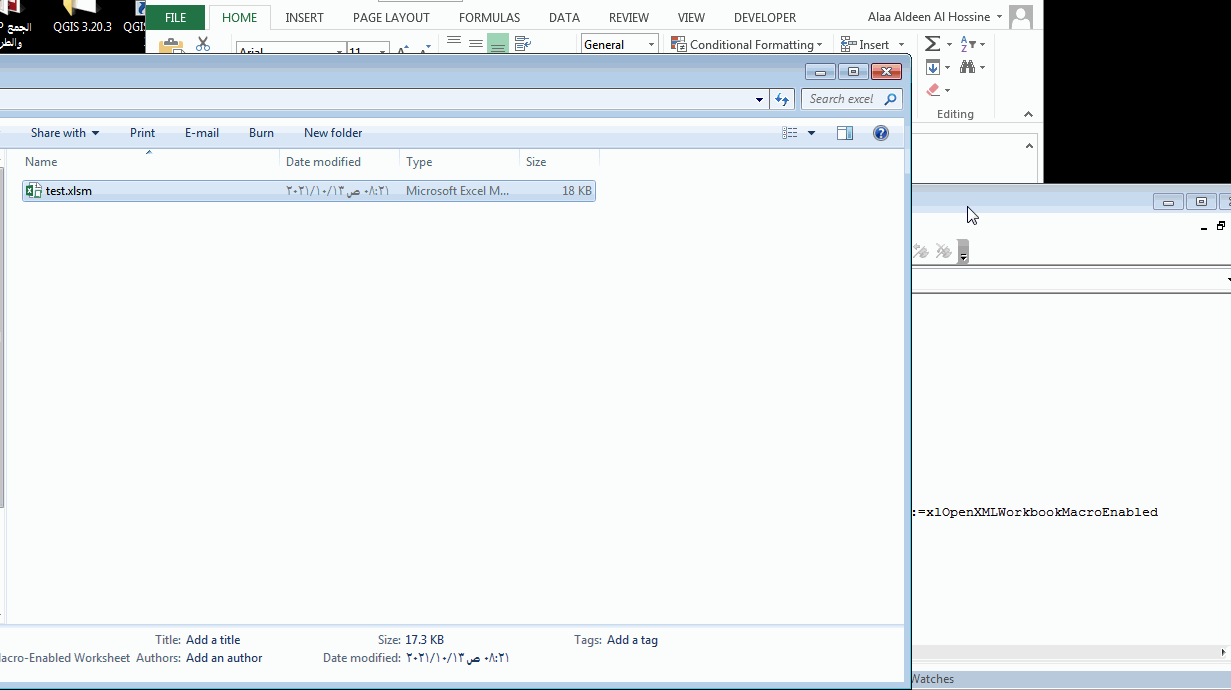Screen dimensions: 1231x690
Task: Click the refresh icon beside the search box
Action: coord(782,99)
